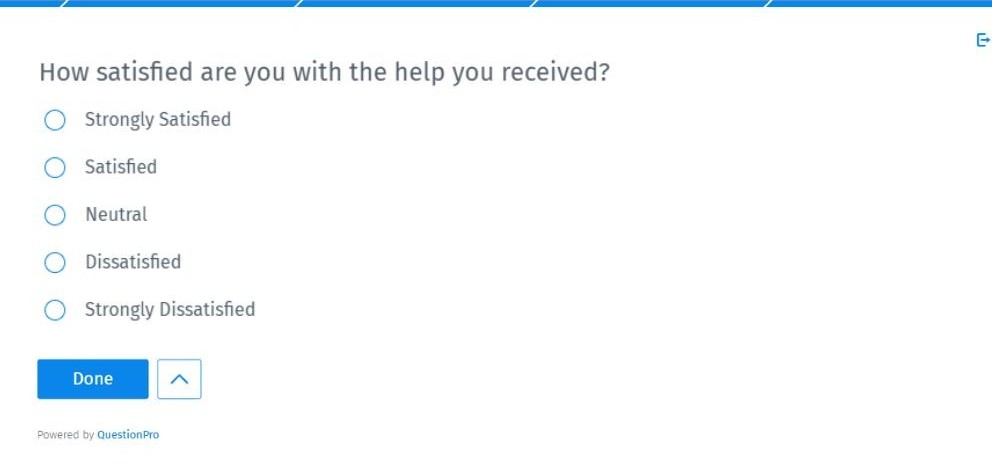This screenshot has width=992, height=471.
Task: Go back using the up chevron button
Action: tap(179, 379)
